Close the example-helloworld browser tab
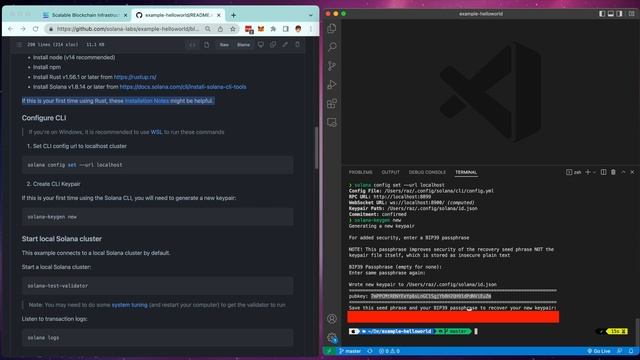The height and width of the screenshot is (360, 640). (x=219, y=15)
